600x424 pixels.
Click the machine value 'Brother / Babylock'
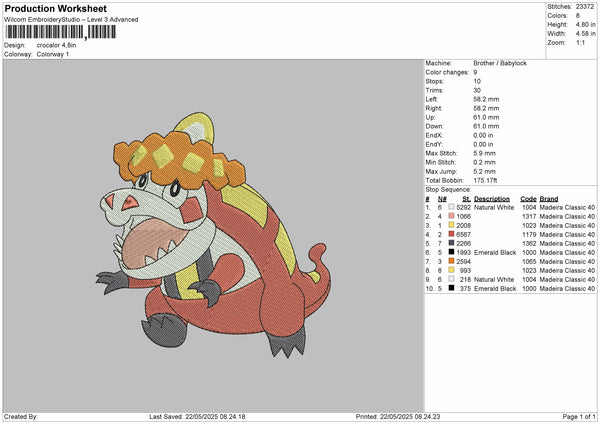click(500, 63)
